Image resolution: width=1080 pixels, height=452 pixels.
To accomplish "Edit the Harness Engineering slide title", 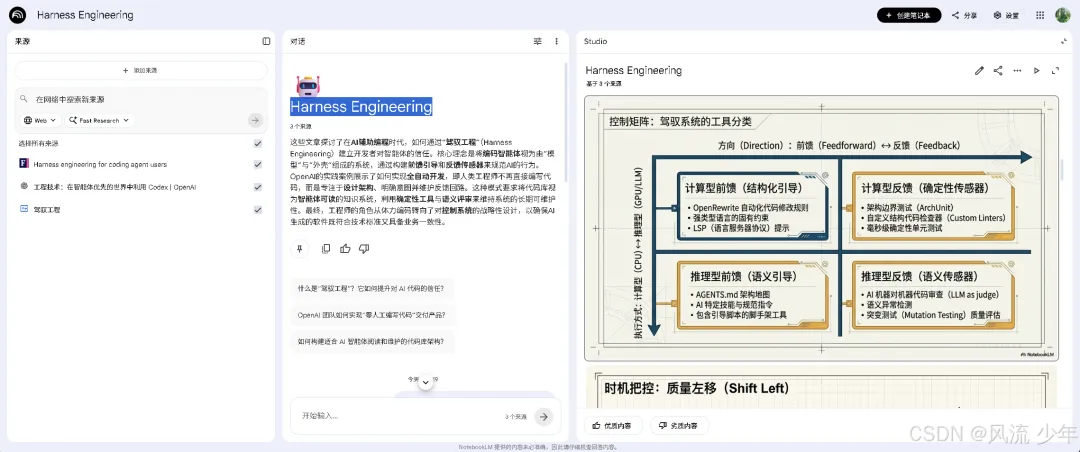I will click(x=979, y=70).
